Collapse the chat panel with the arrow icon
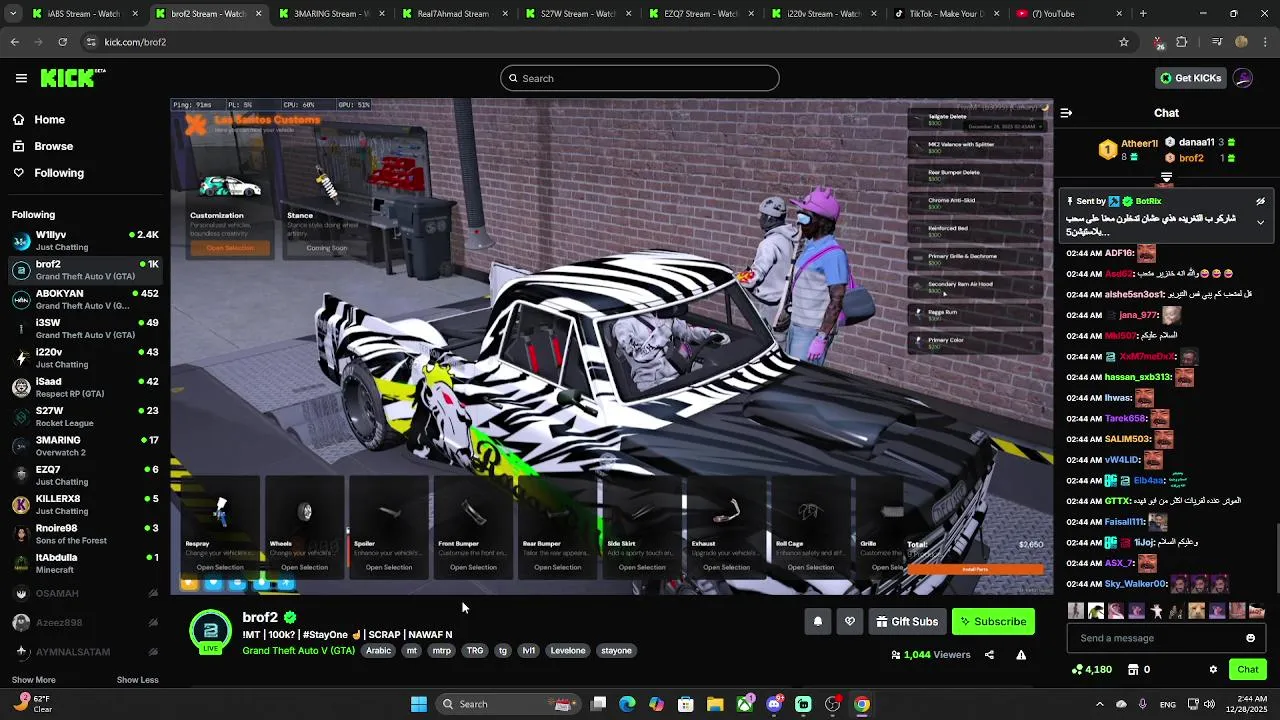 pos(1066,113)
